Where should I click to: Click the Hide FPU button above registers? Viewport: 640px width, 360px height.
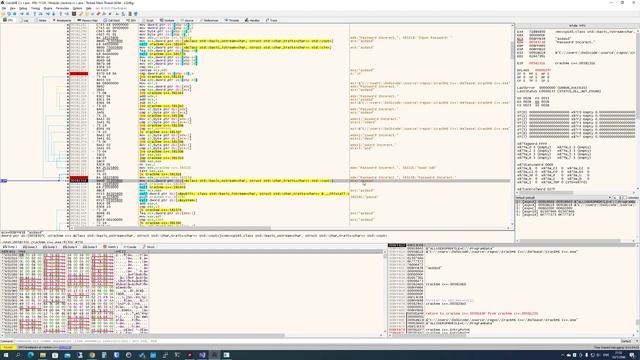(576, 25)
